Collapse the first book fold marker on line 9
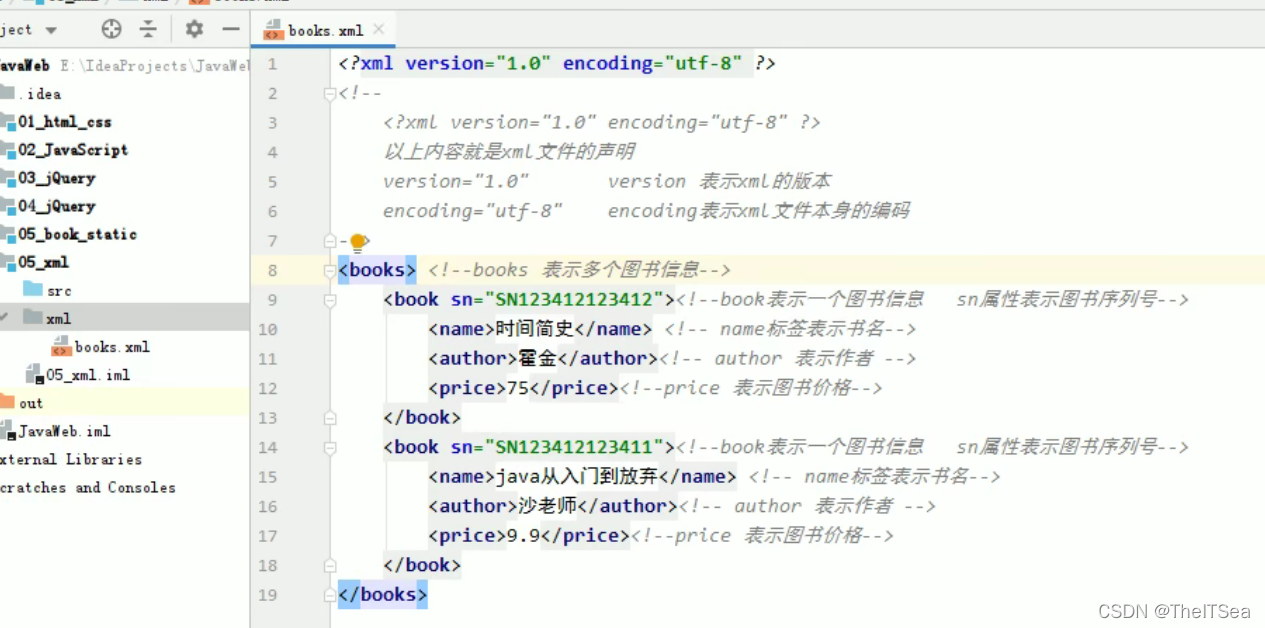 331,299
